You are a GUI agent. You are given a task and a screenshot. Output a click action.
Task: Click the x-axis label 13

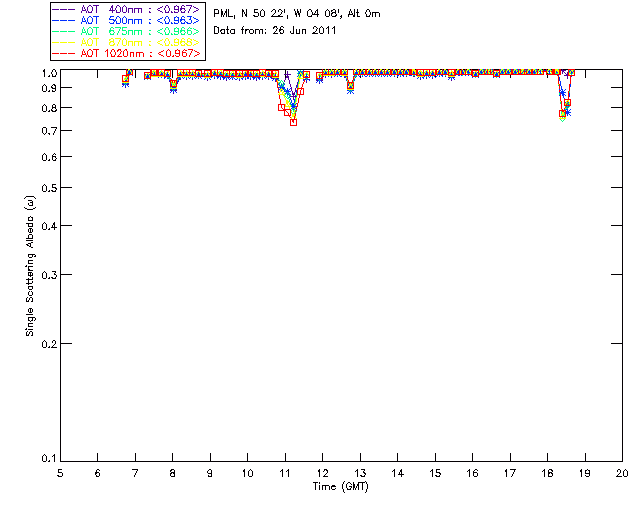360,474
